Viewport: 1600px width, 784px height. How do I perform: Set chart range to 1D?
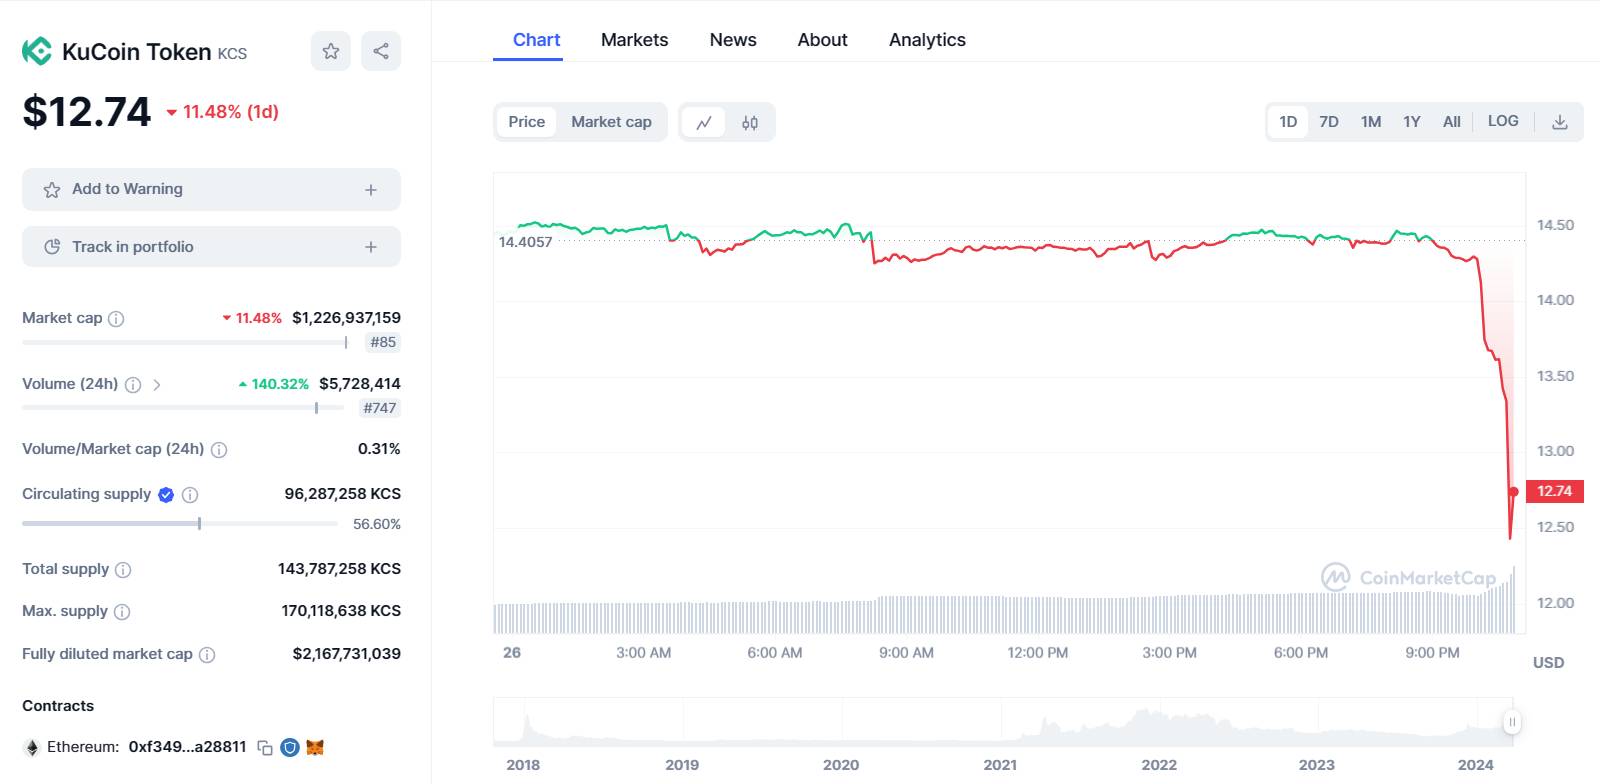1288,122
